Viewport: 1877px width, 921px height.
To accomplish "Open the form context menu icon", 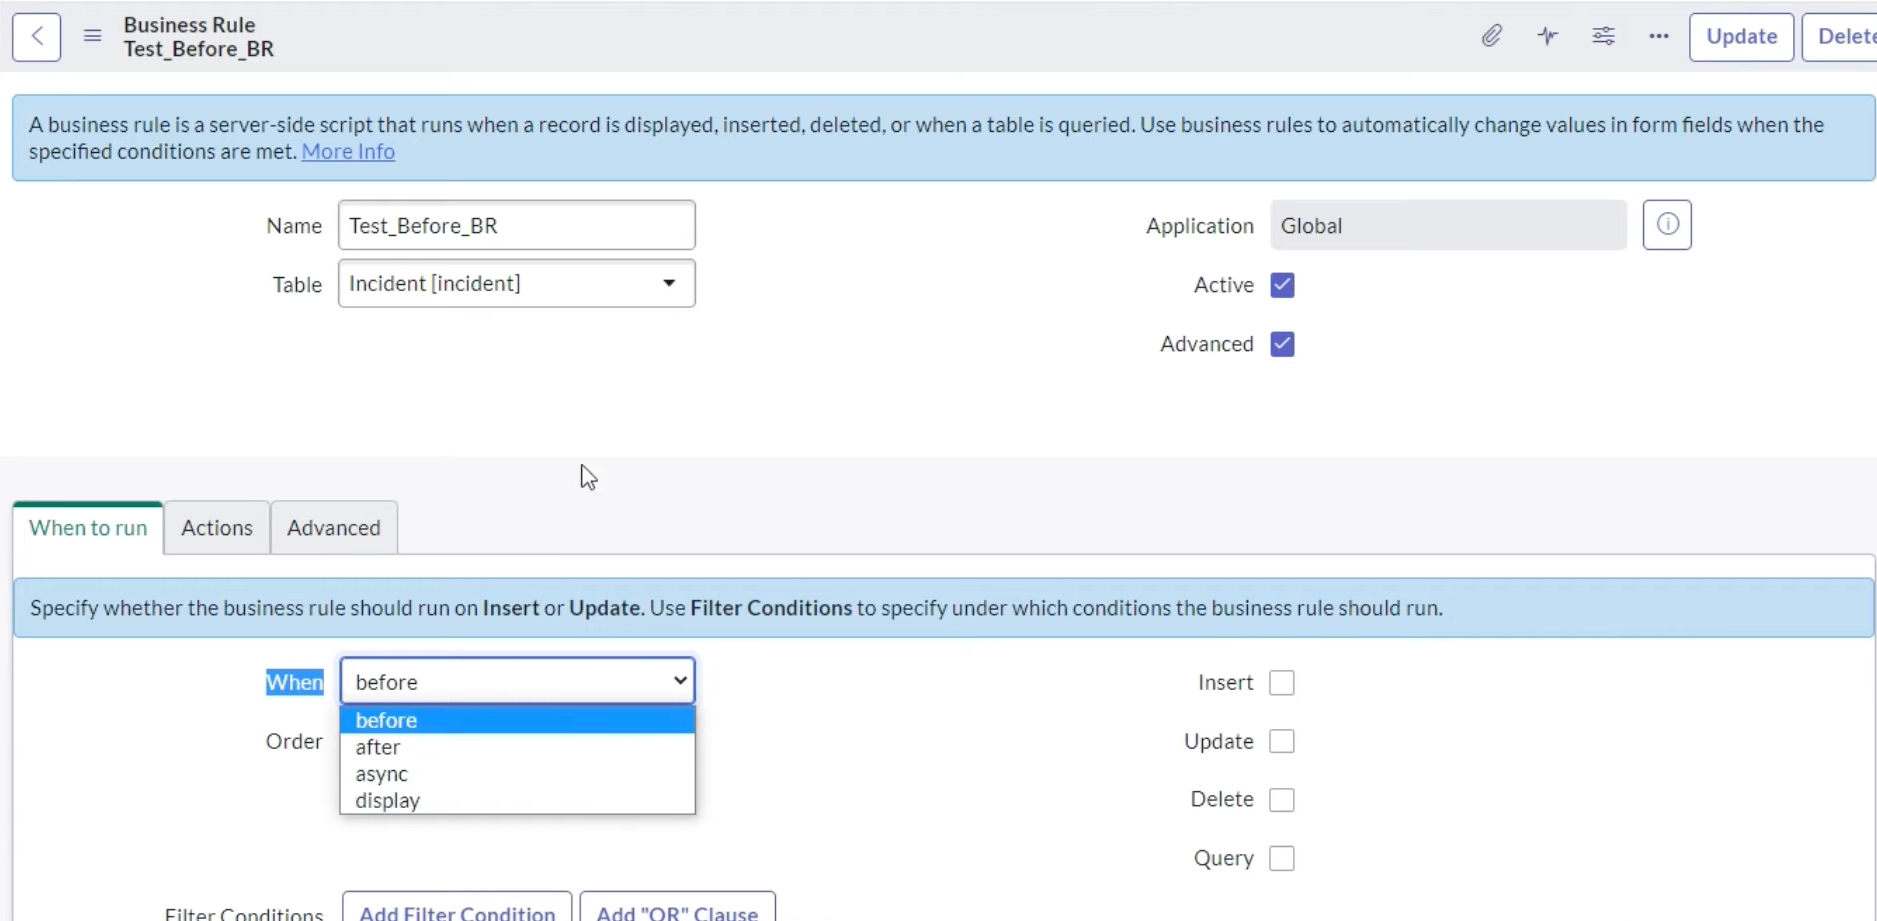I will tap(91, 35).
